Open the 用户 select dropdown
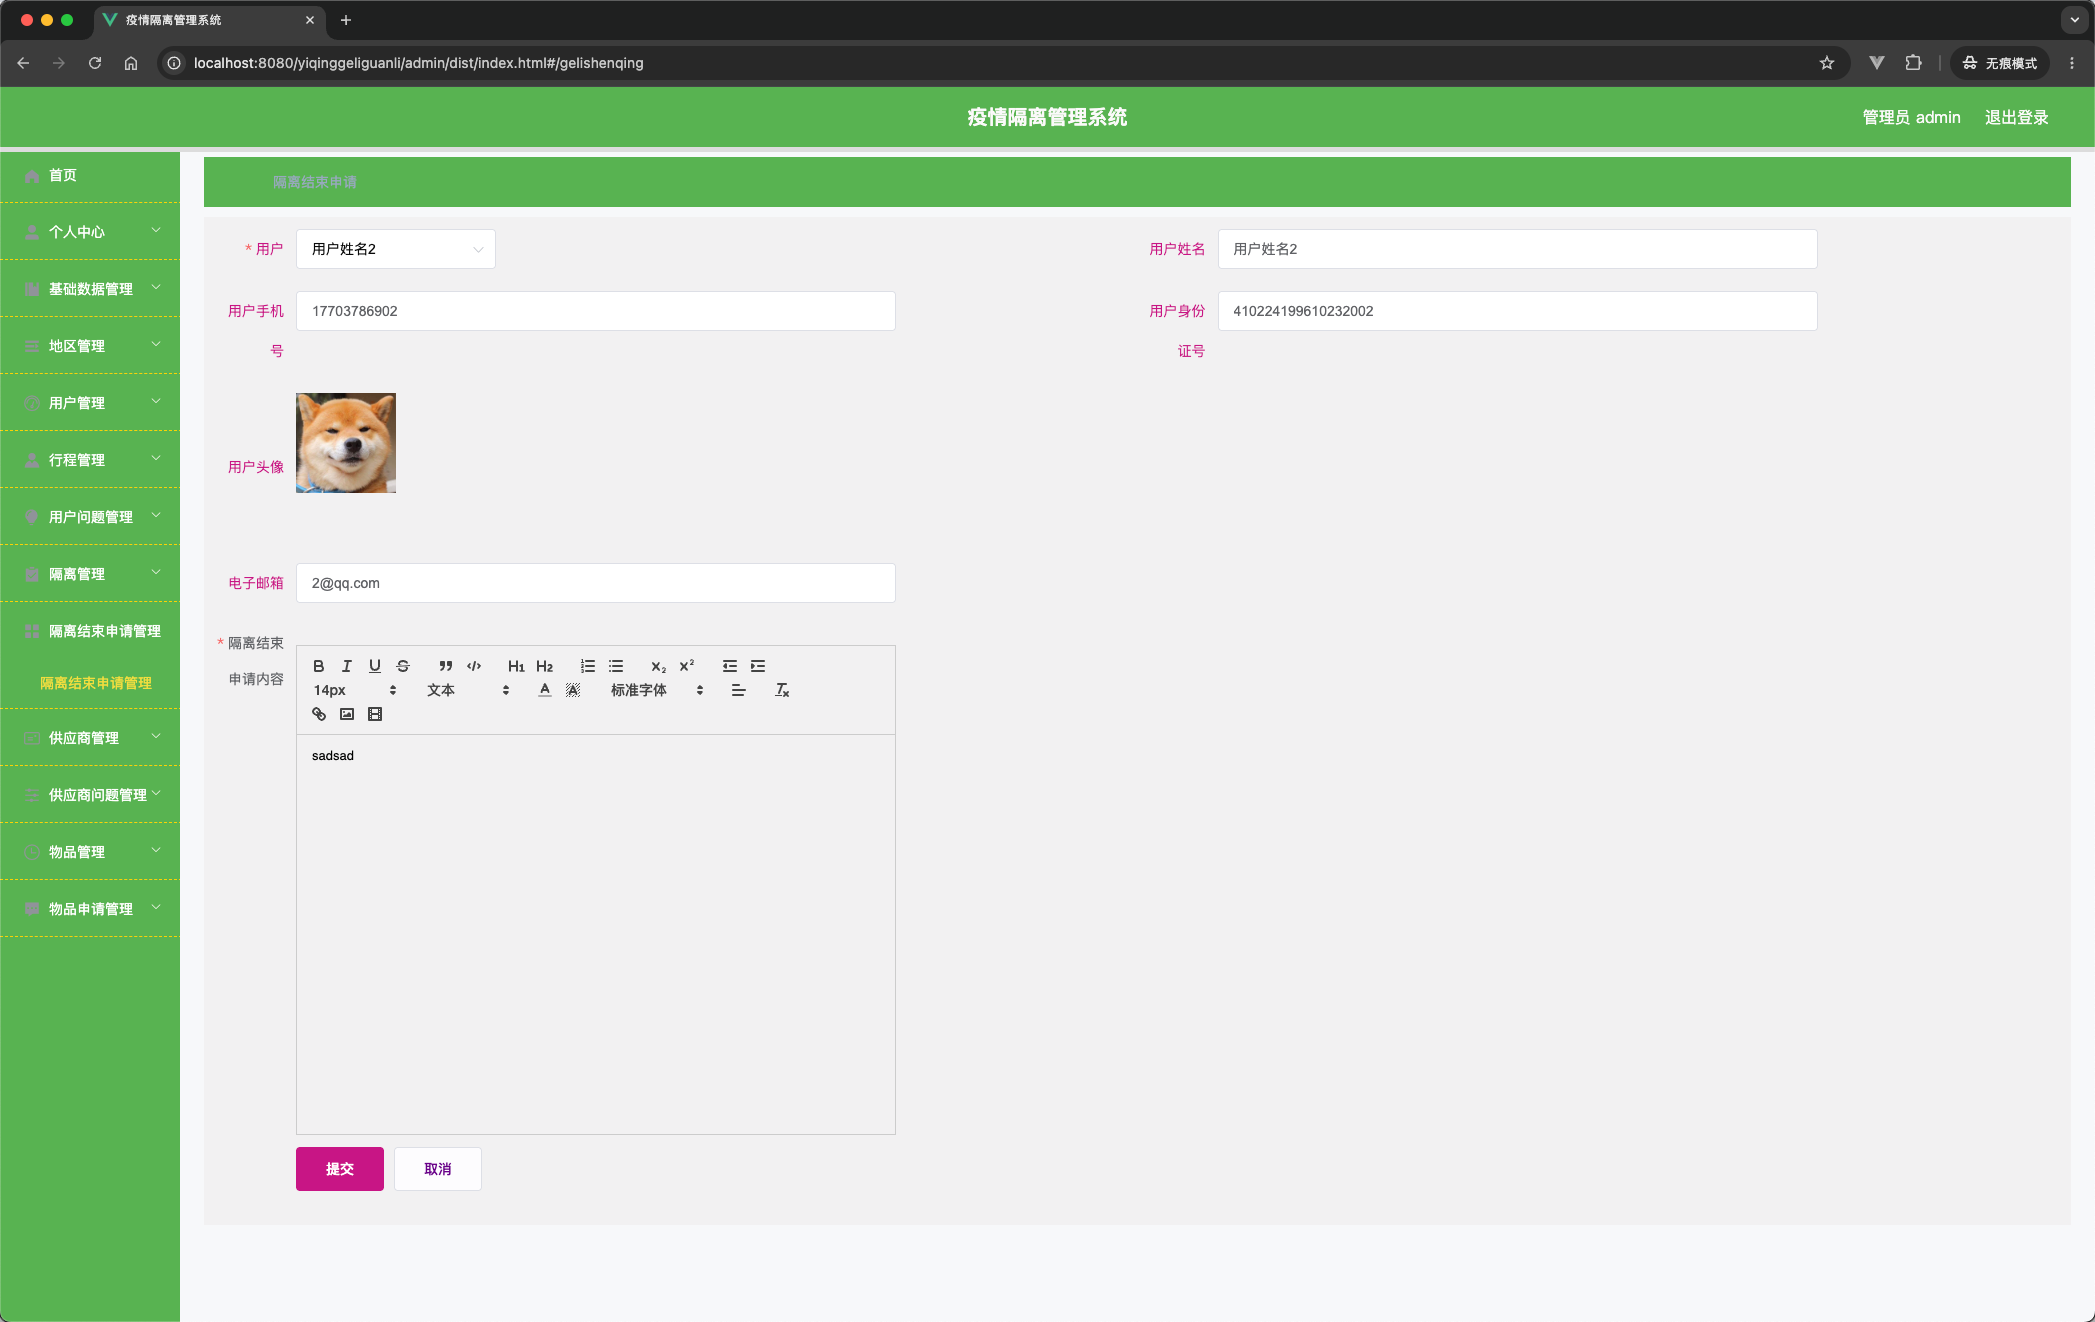The height and width of the screenshot is (1322, 2095). point(396,249)
